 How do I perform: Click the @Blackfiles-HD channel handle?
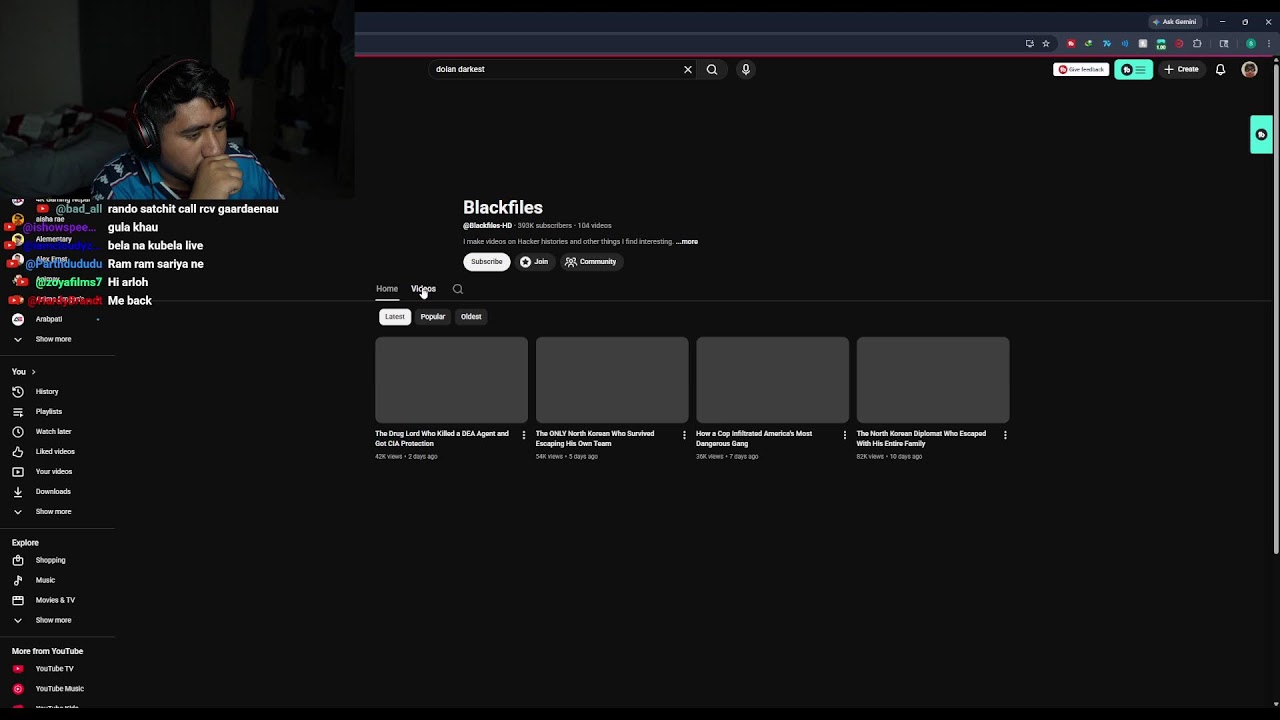(x=487, y=226)
